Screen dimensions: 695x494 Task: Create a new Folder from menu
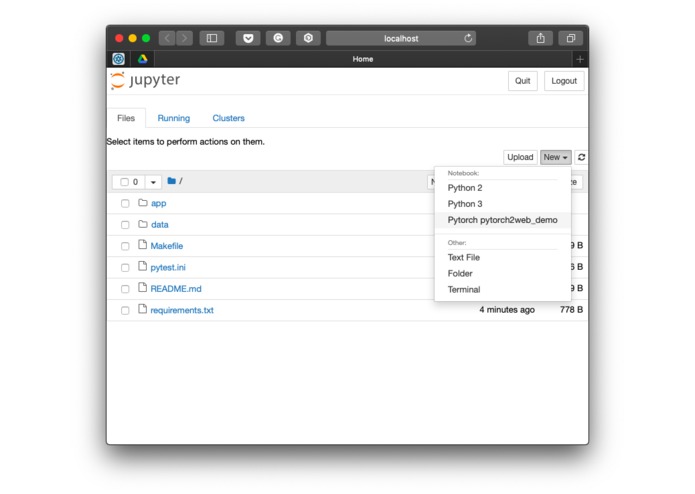tap(503, 273)
